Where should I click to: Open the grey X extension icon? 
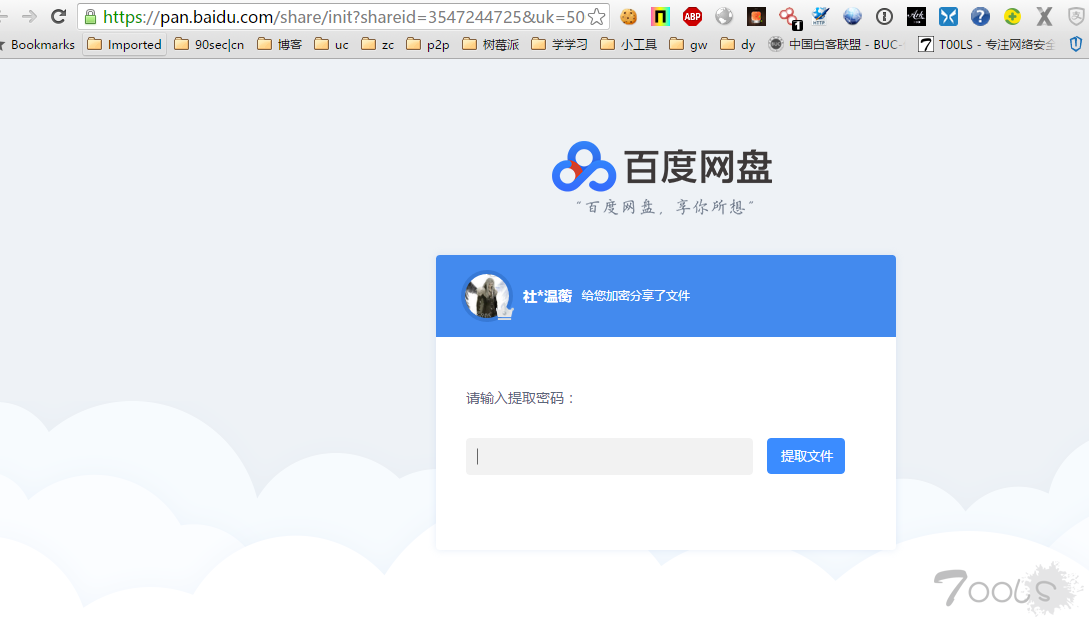(1044, 17)
